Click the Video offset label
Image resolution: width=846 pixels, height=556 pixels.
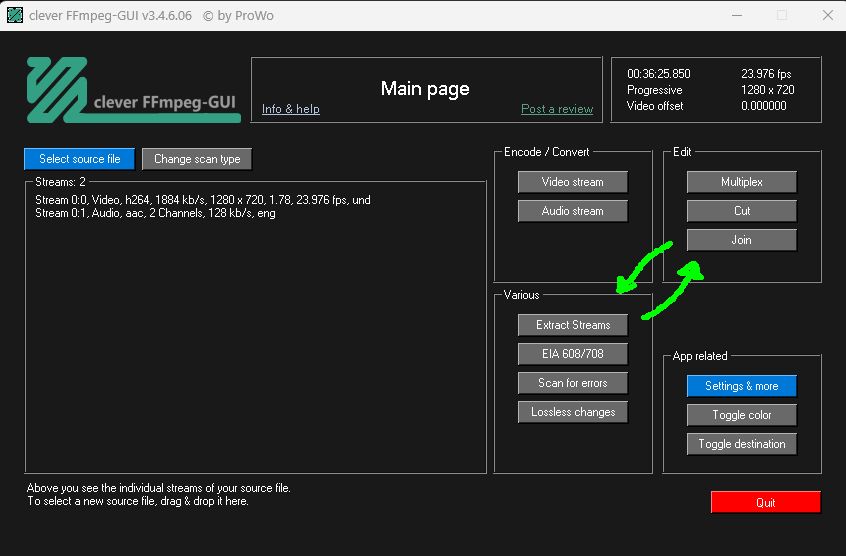coord(655,106)
